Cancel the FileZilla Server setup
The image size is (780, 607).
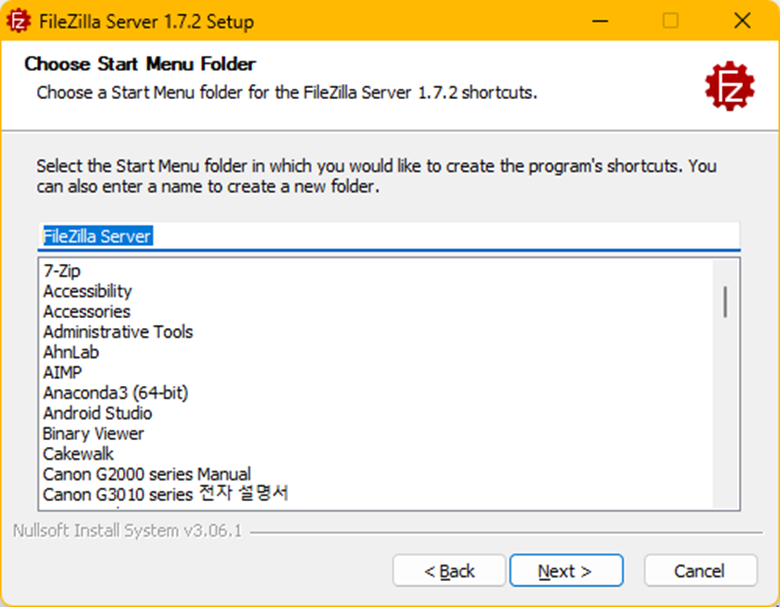[x=700, y=571]
